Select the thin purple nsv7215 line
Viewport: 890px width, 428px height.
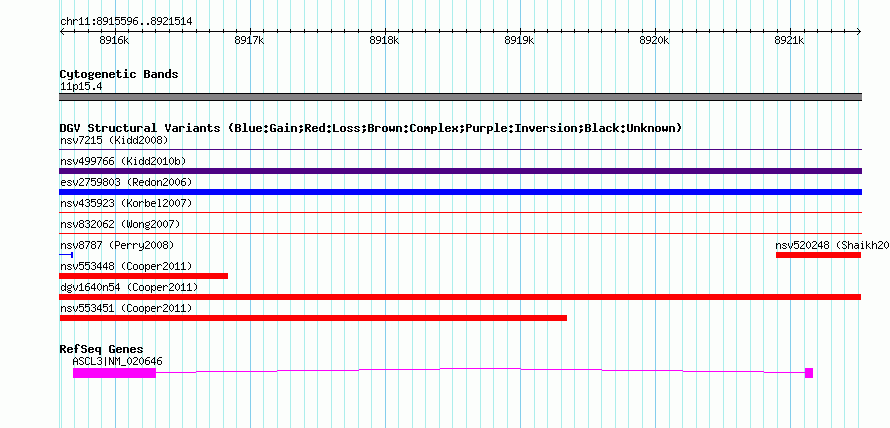[460, 150]
